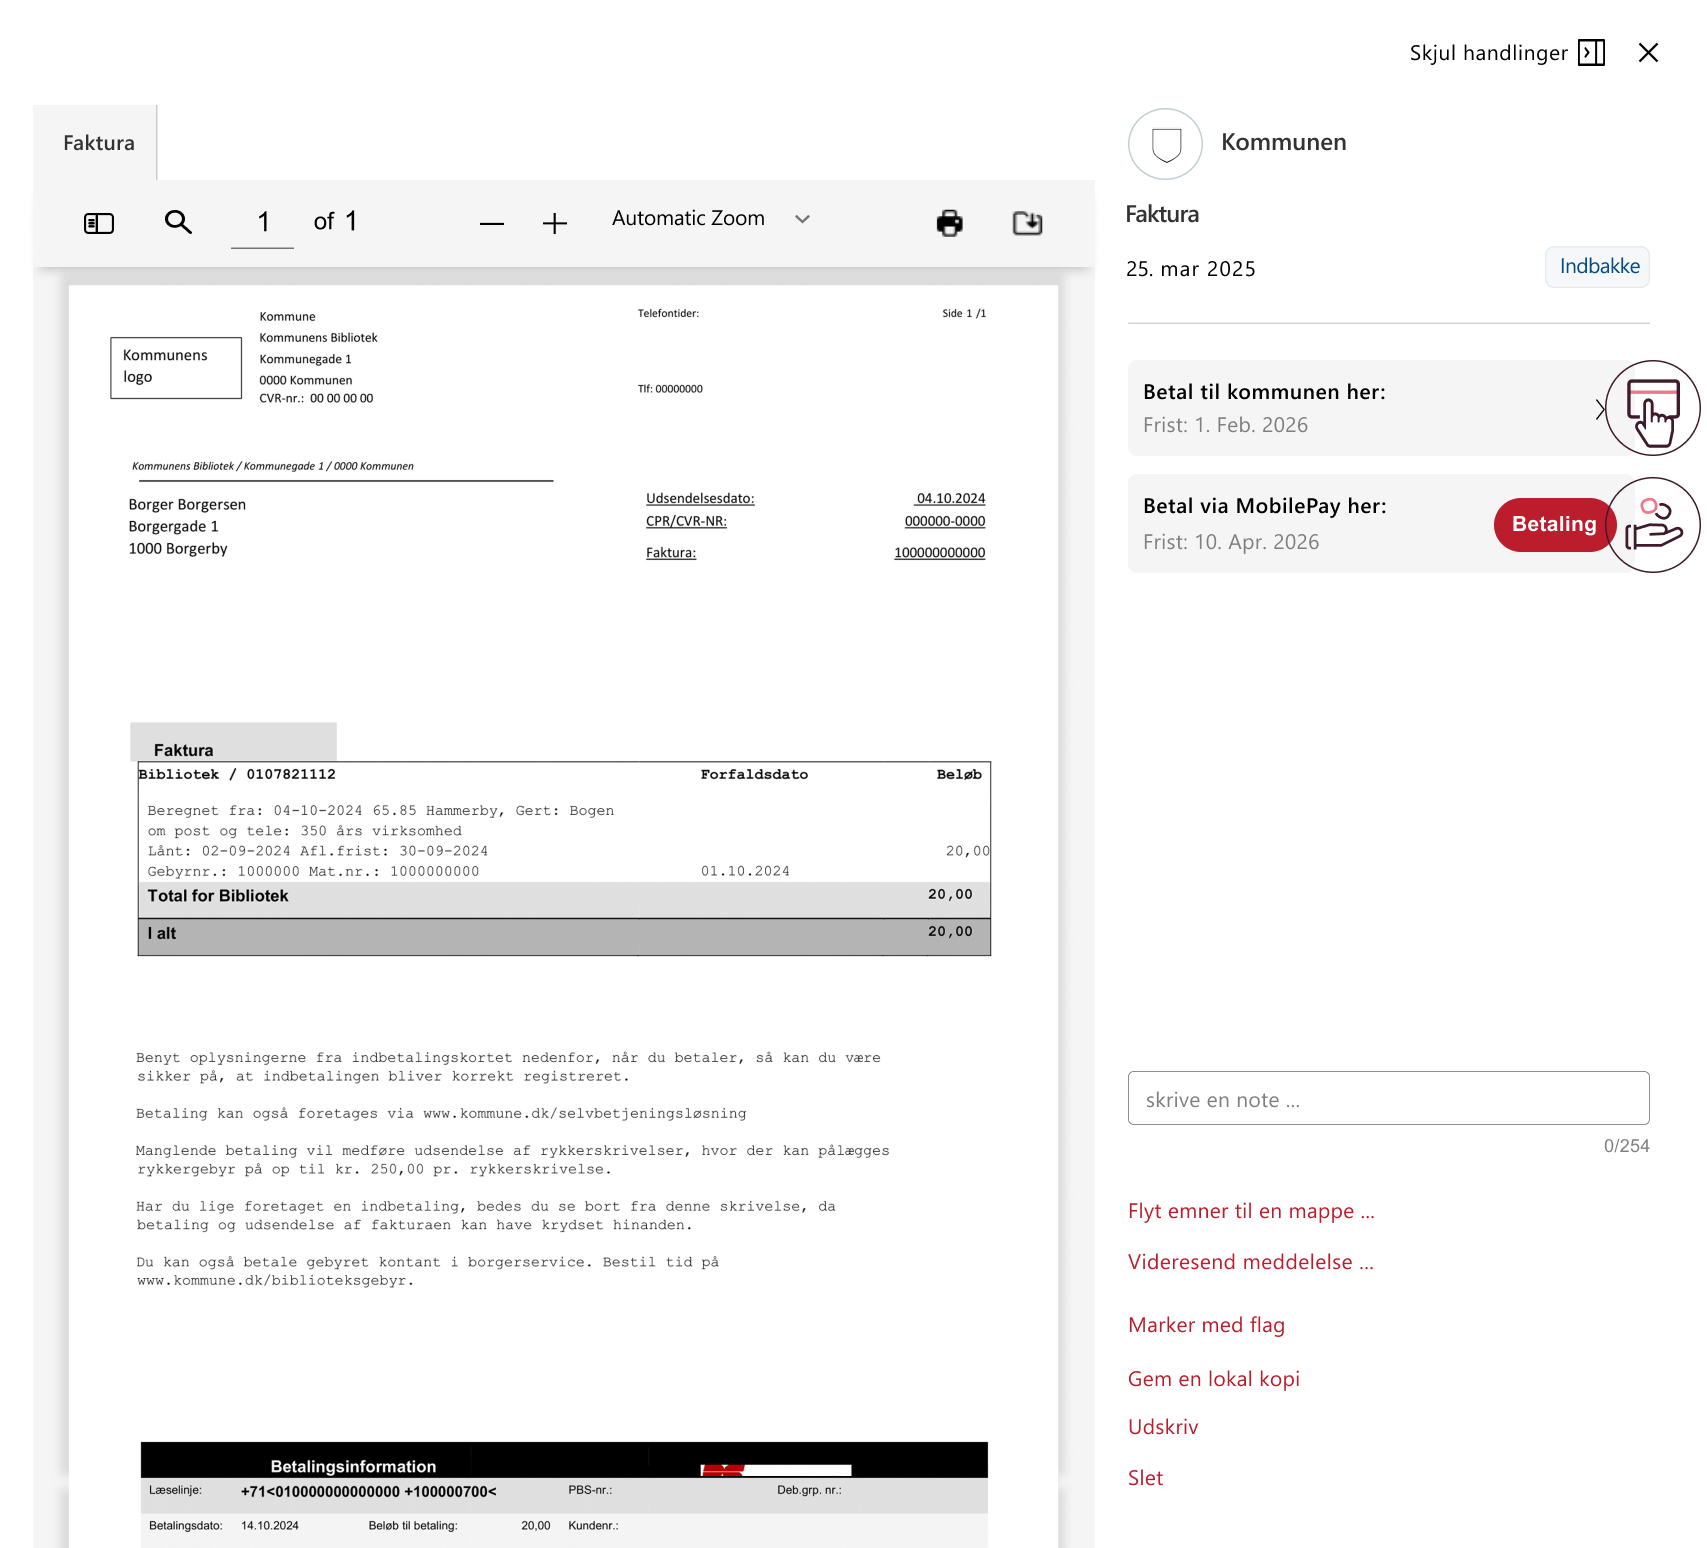1707x1548 pixels.
Task: Toggle the PDF sidebar panel
Action: [x=99, y=223]
